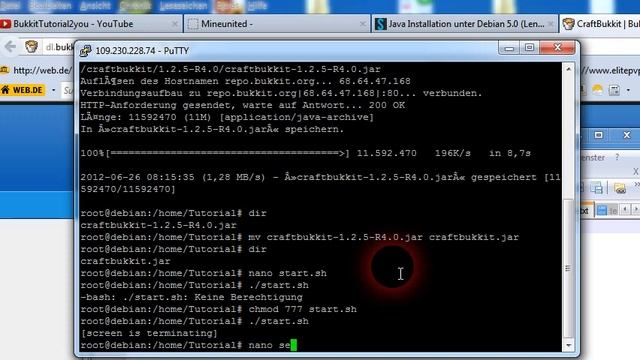Image resolution: width=640 pixels, height=360 pixels.
Task: Switch to the BukkitTutorial2you YouTube tab
Action: 91,24
